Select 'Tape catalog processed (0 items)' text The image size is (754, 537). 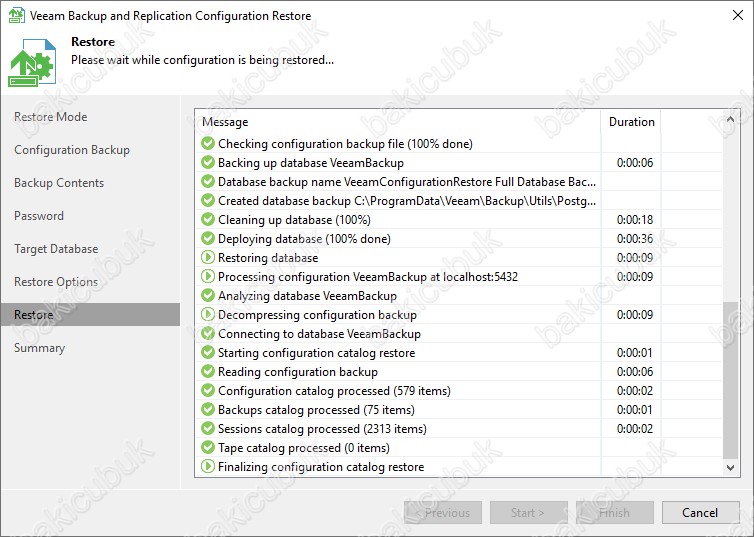click(x=304, y=448)
